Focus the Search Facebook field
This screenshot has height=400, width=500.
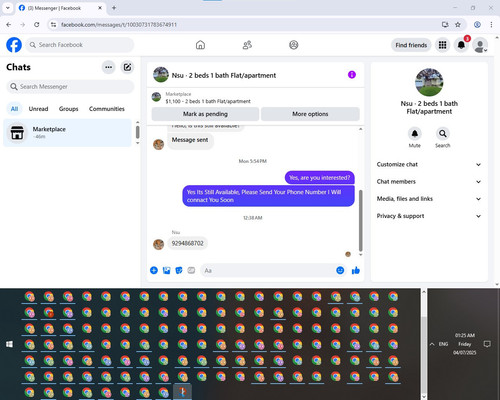80,45
